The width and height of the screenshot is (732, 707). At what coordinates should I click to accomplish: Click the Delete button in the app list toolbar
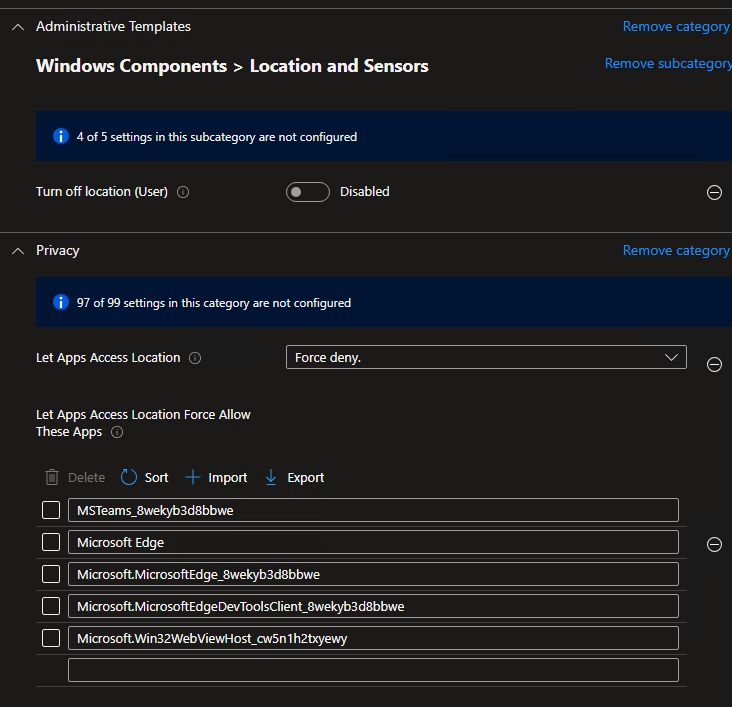75,478
